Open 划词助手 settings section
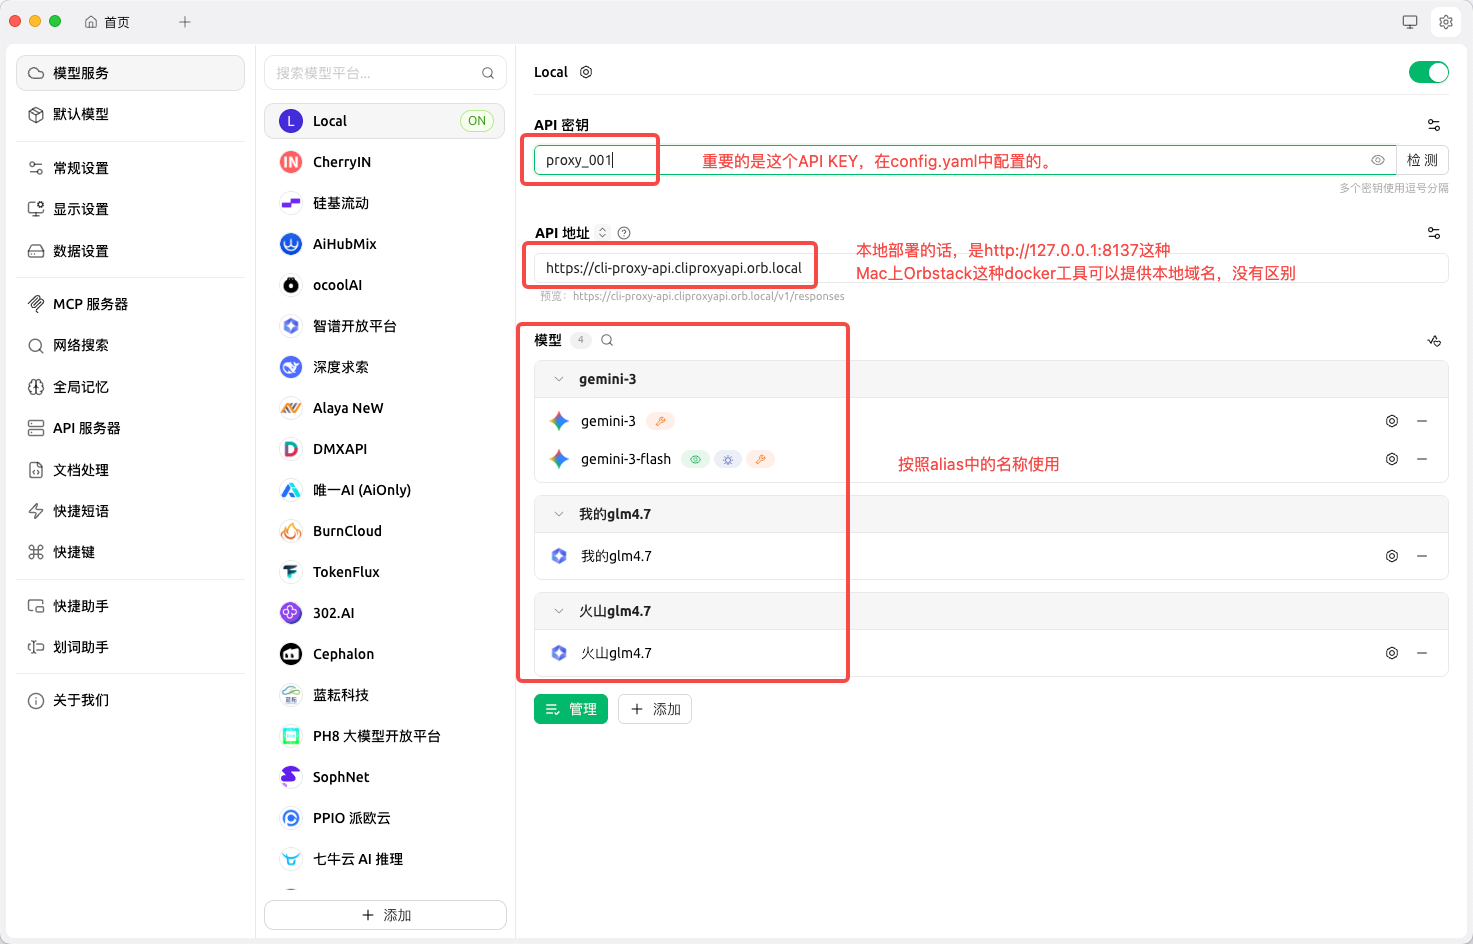Viewport: 1473px width, 944px height. click(131, 647)
